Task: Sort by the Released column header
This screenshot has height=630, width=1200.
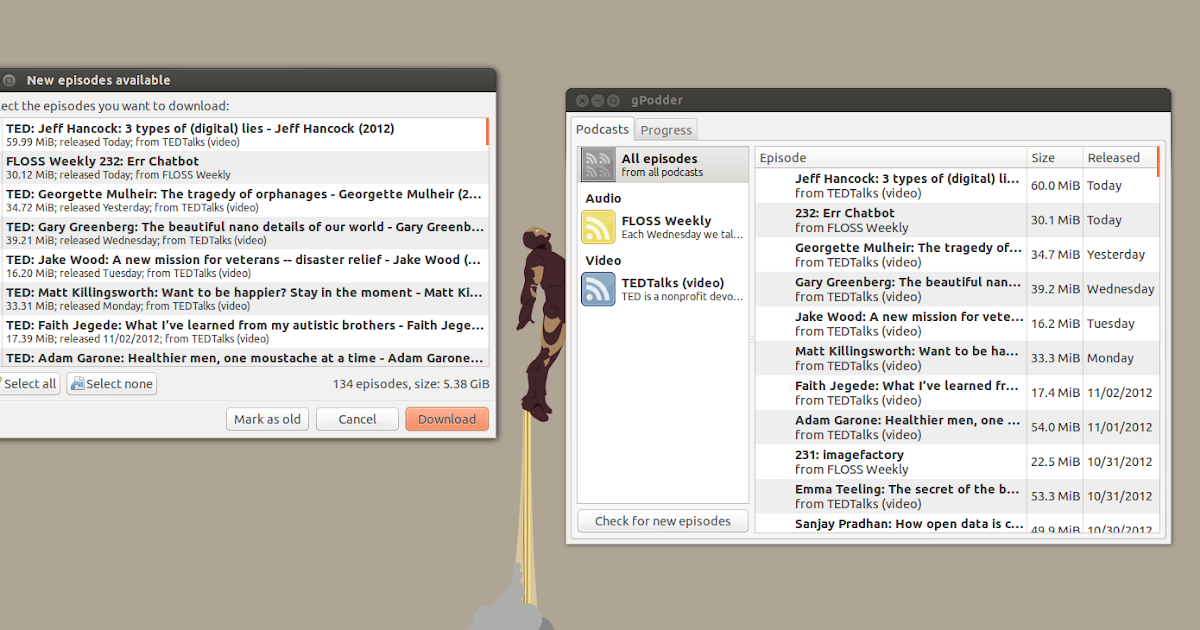Action: (1119, 158)
